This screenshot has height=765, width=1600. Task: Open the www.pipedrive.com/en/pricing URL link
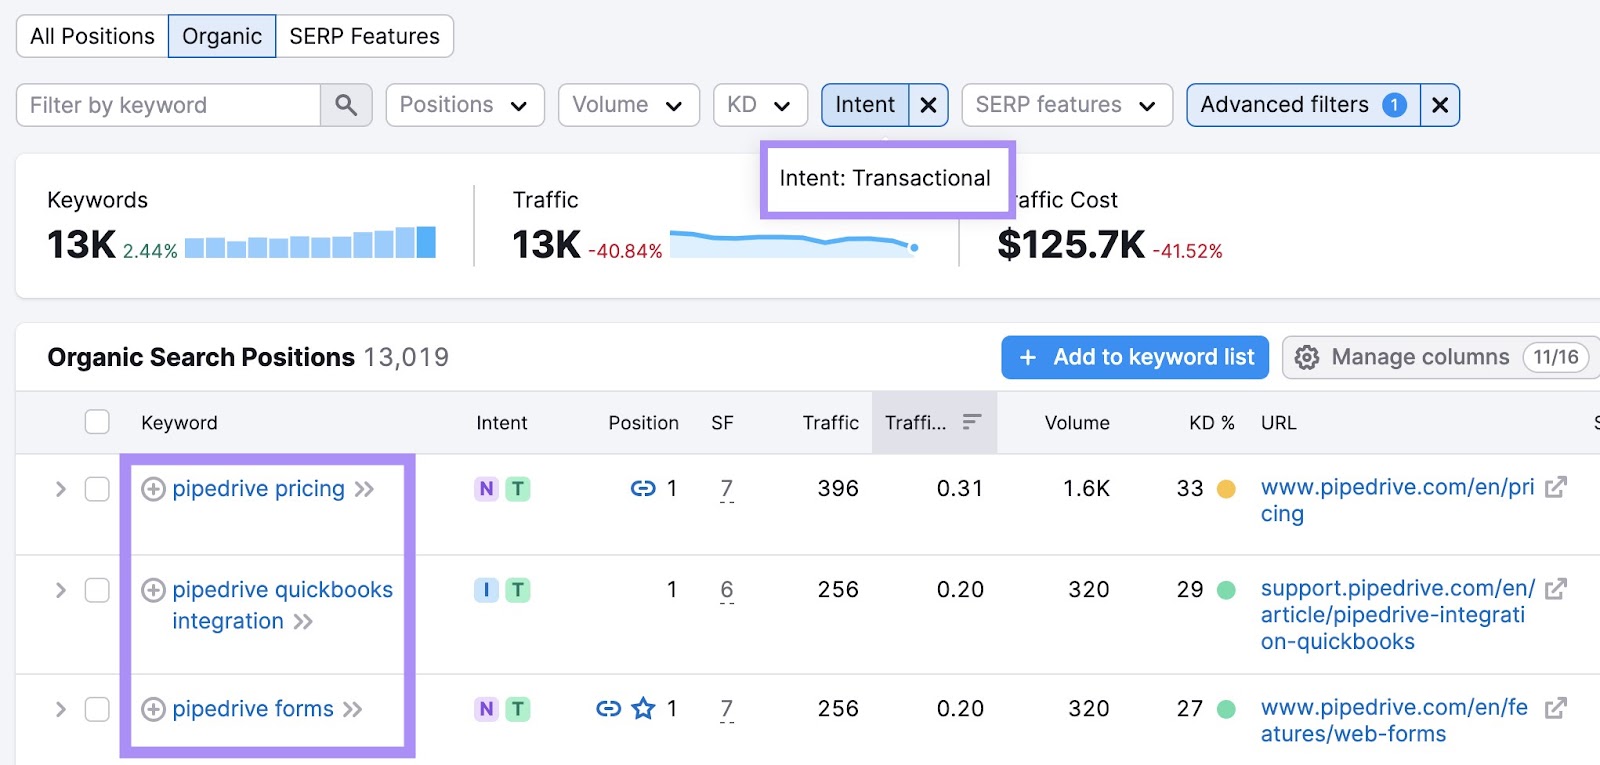click(1397, 500)
